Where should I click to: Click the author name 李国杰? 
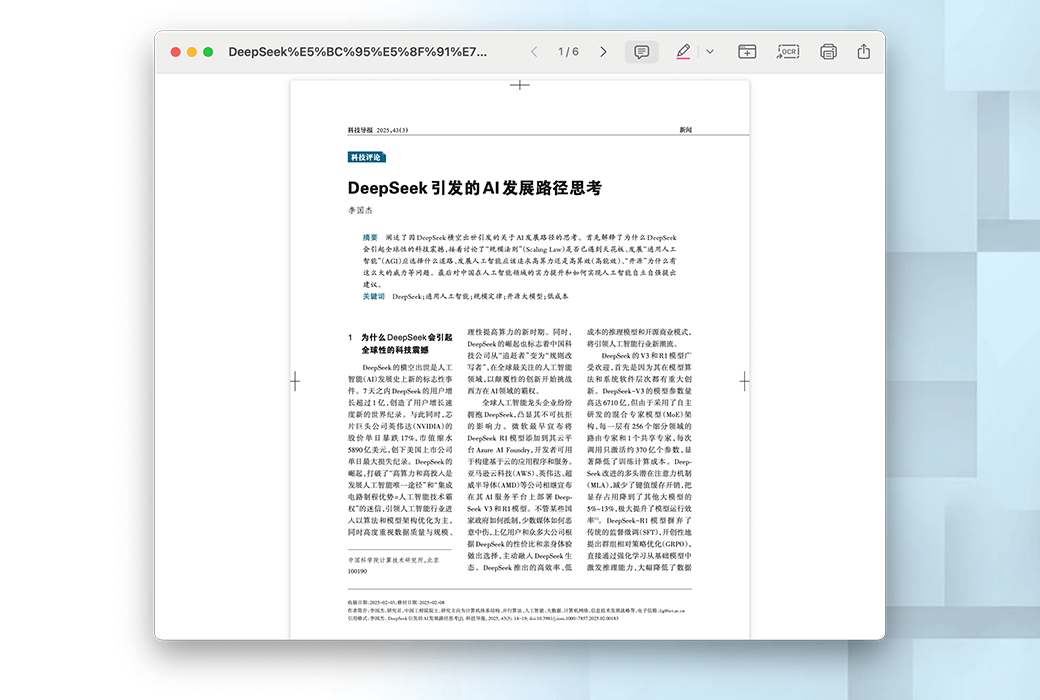pos(359,211)
